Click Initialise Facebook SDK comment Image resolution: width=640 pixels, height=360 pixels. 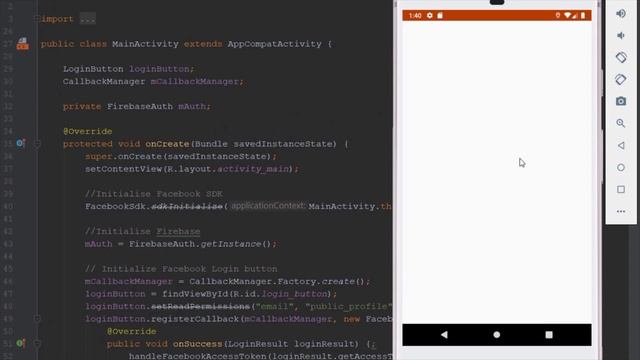pos(153,194)
